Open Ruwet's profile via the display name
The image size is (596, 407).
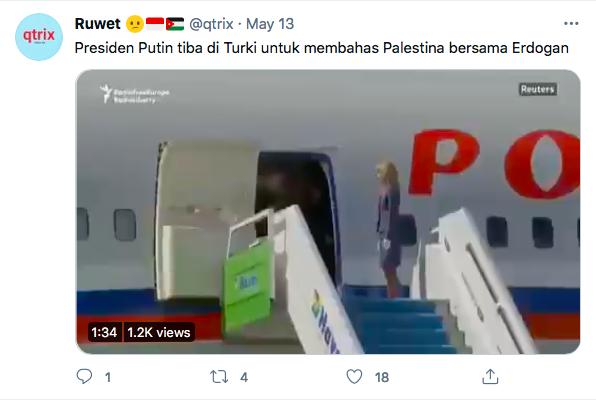point(97,24)
